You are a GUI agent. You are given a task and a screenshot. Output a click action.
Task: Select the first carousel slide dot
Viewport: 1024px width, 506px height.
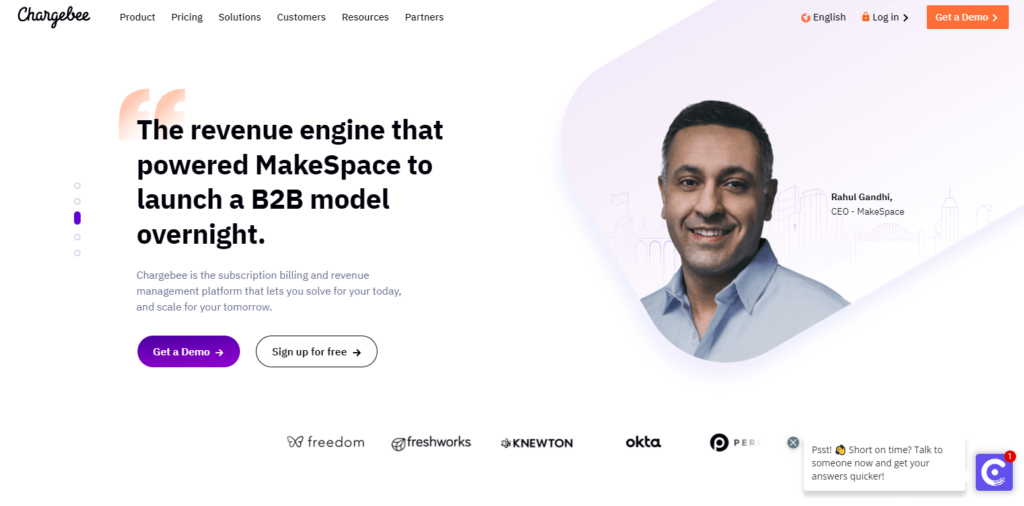pos(77,185)
